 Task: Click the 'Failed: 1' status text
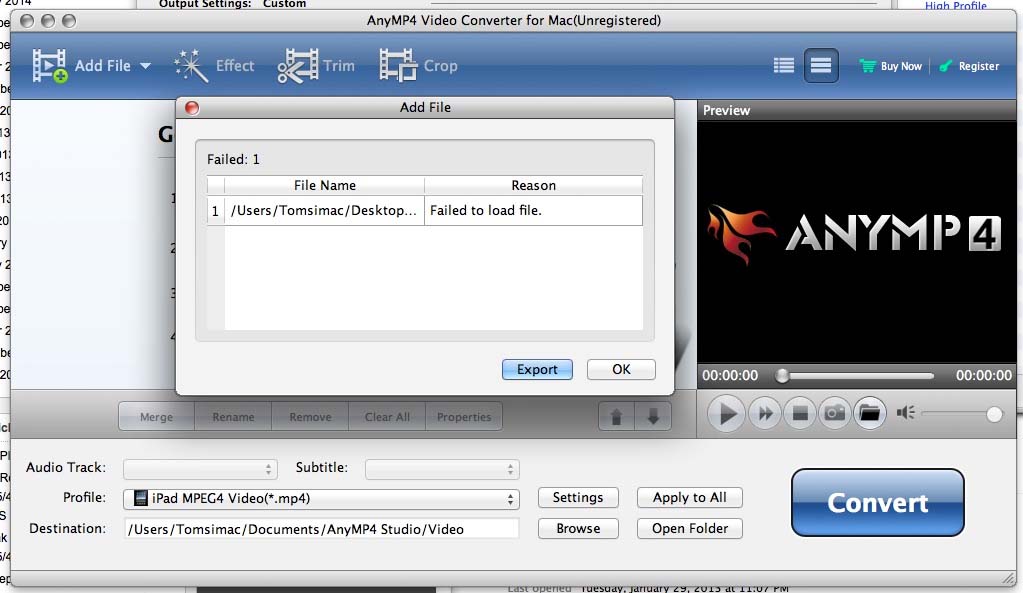pos(233,159)
